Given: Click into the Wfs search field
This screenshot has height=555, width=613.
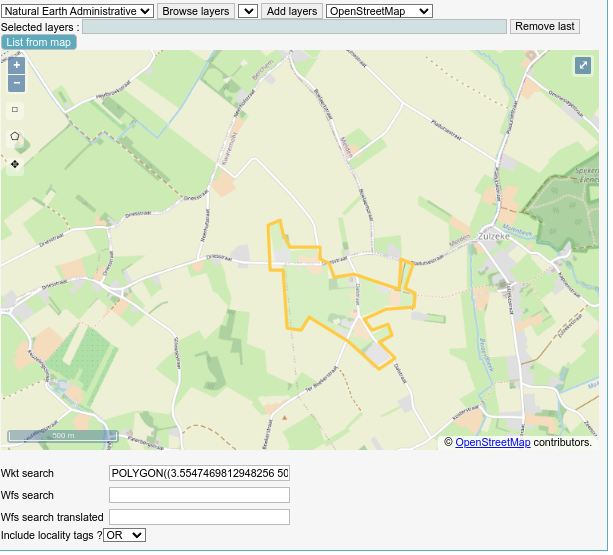Looking at the screenshot, I should (199, 495).
